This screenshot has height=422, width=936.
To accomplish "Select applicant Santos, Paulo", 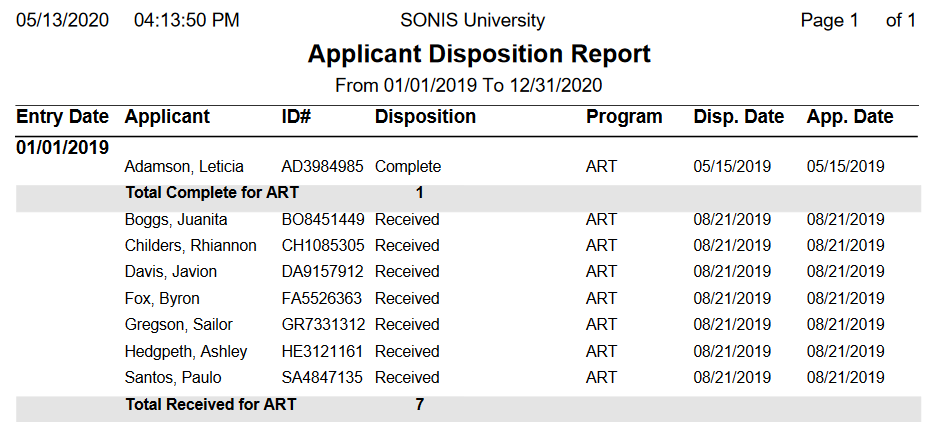I will click(173, 378).
